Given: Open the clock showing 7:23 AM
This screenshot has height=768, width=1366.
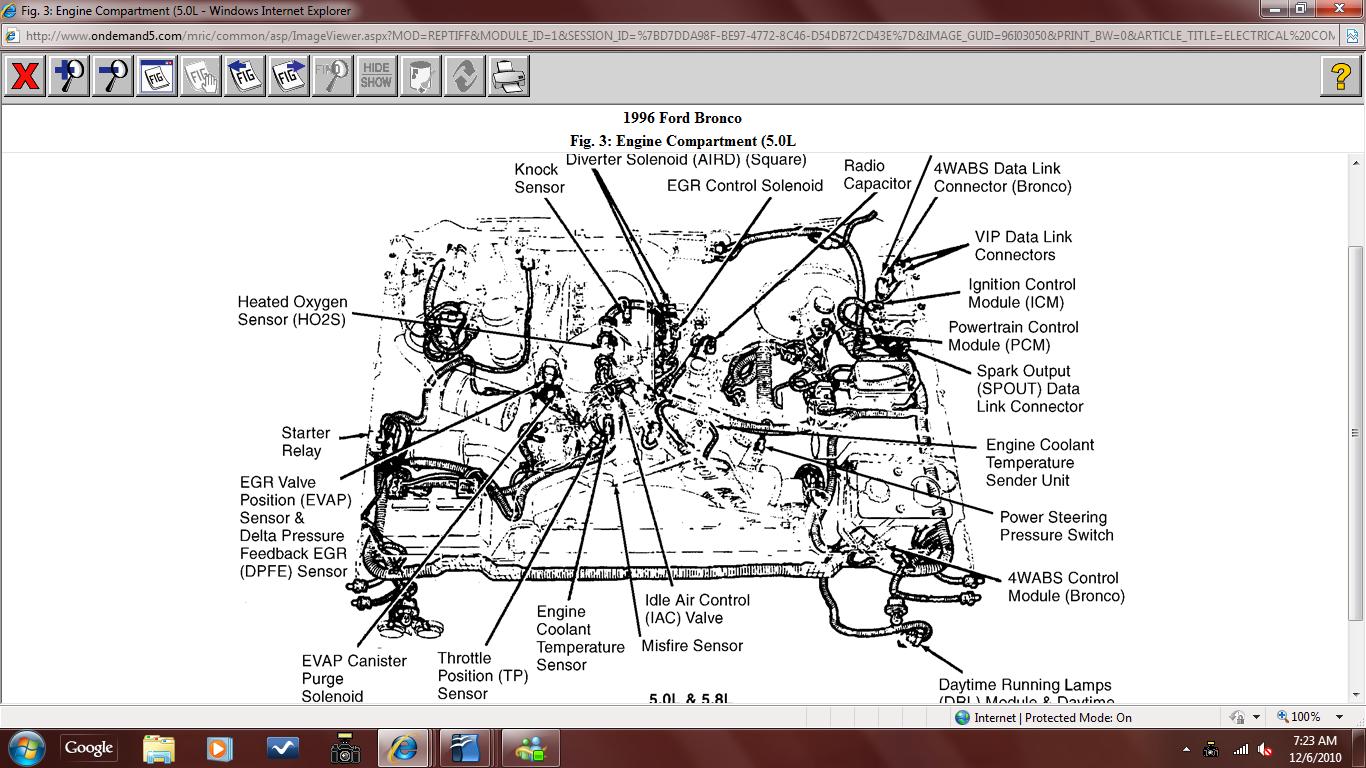Looking at the screenshot, I should tap(1314, 748).
